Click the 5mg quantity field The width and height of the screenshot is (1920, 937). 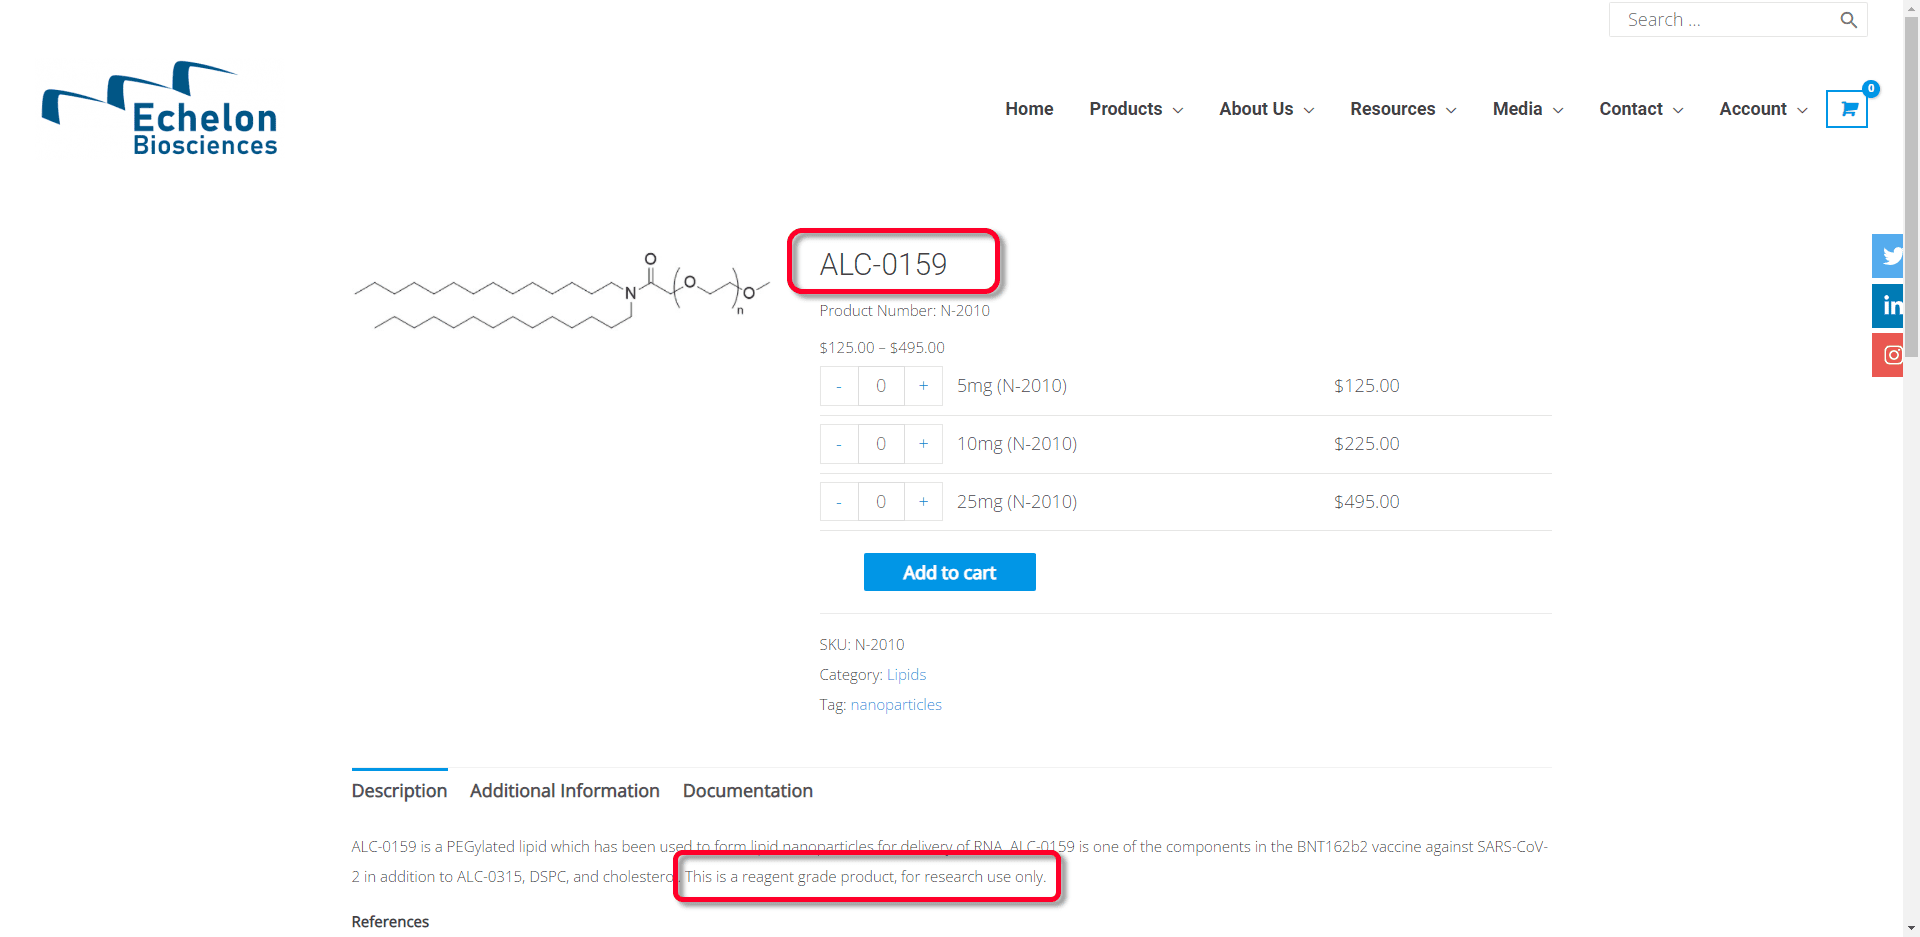point(881,386)
